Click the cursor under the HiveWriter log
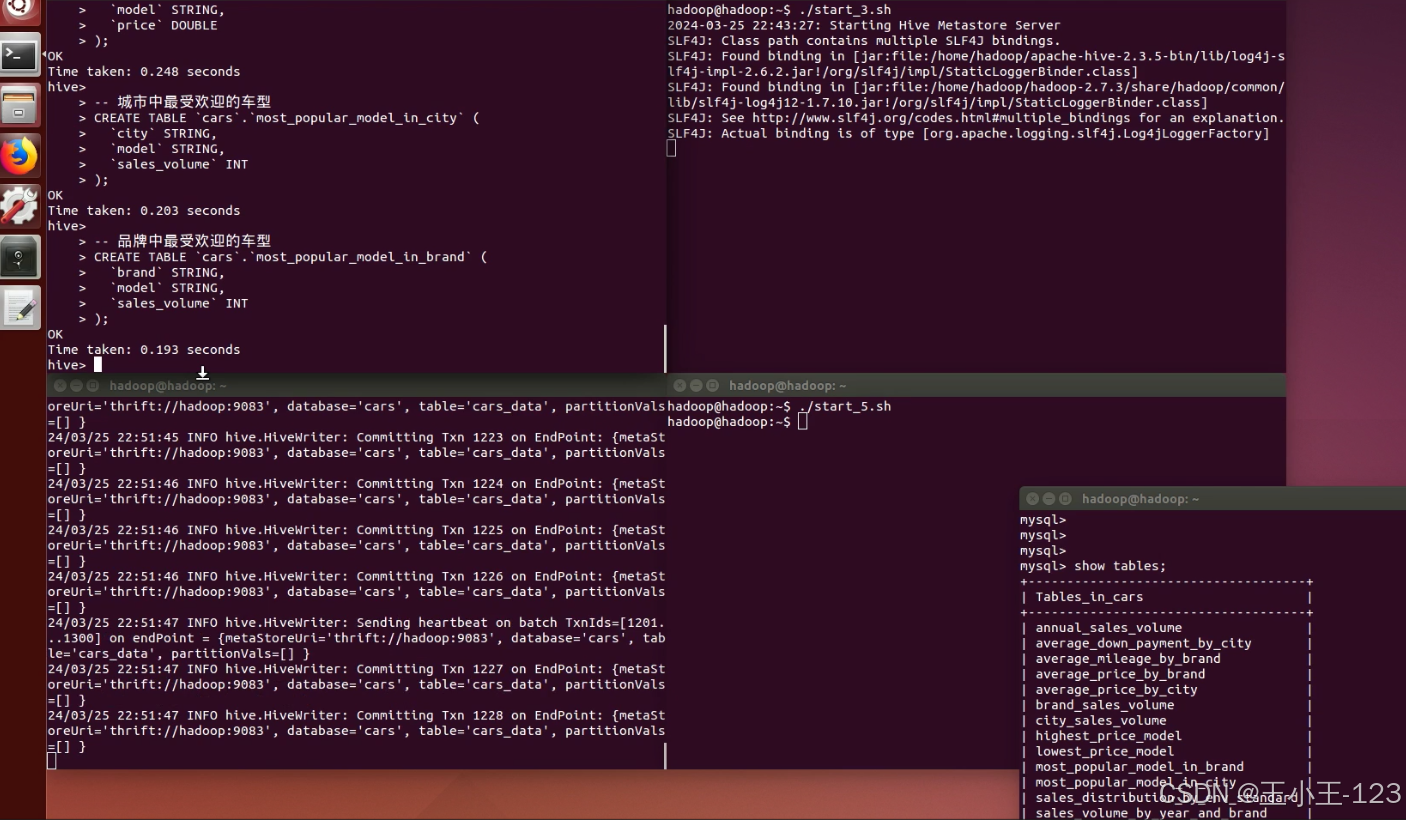 (x=52, y=761)
